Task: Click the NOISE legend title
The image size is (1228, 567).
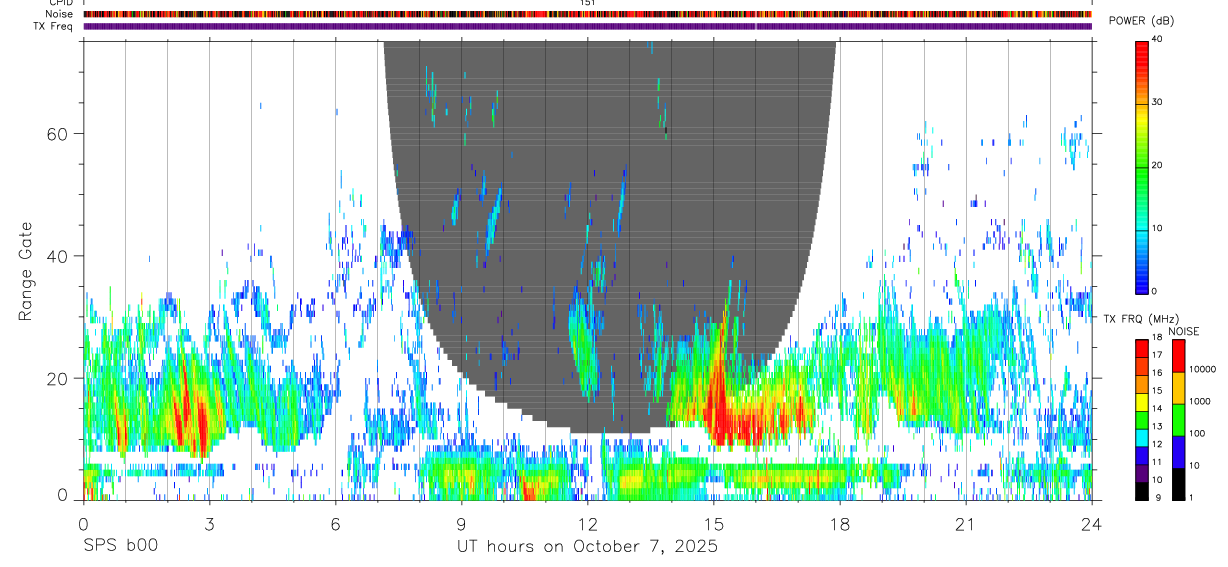Action: [x=1184, y=331]
